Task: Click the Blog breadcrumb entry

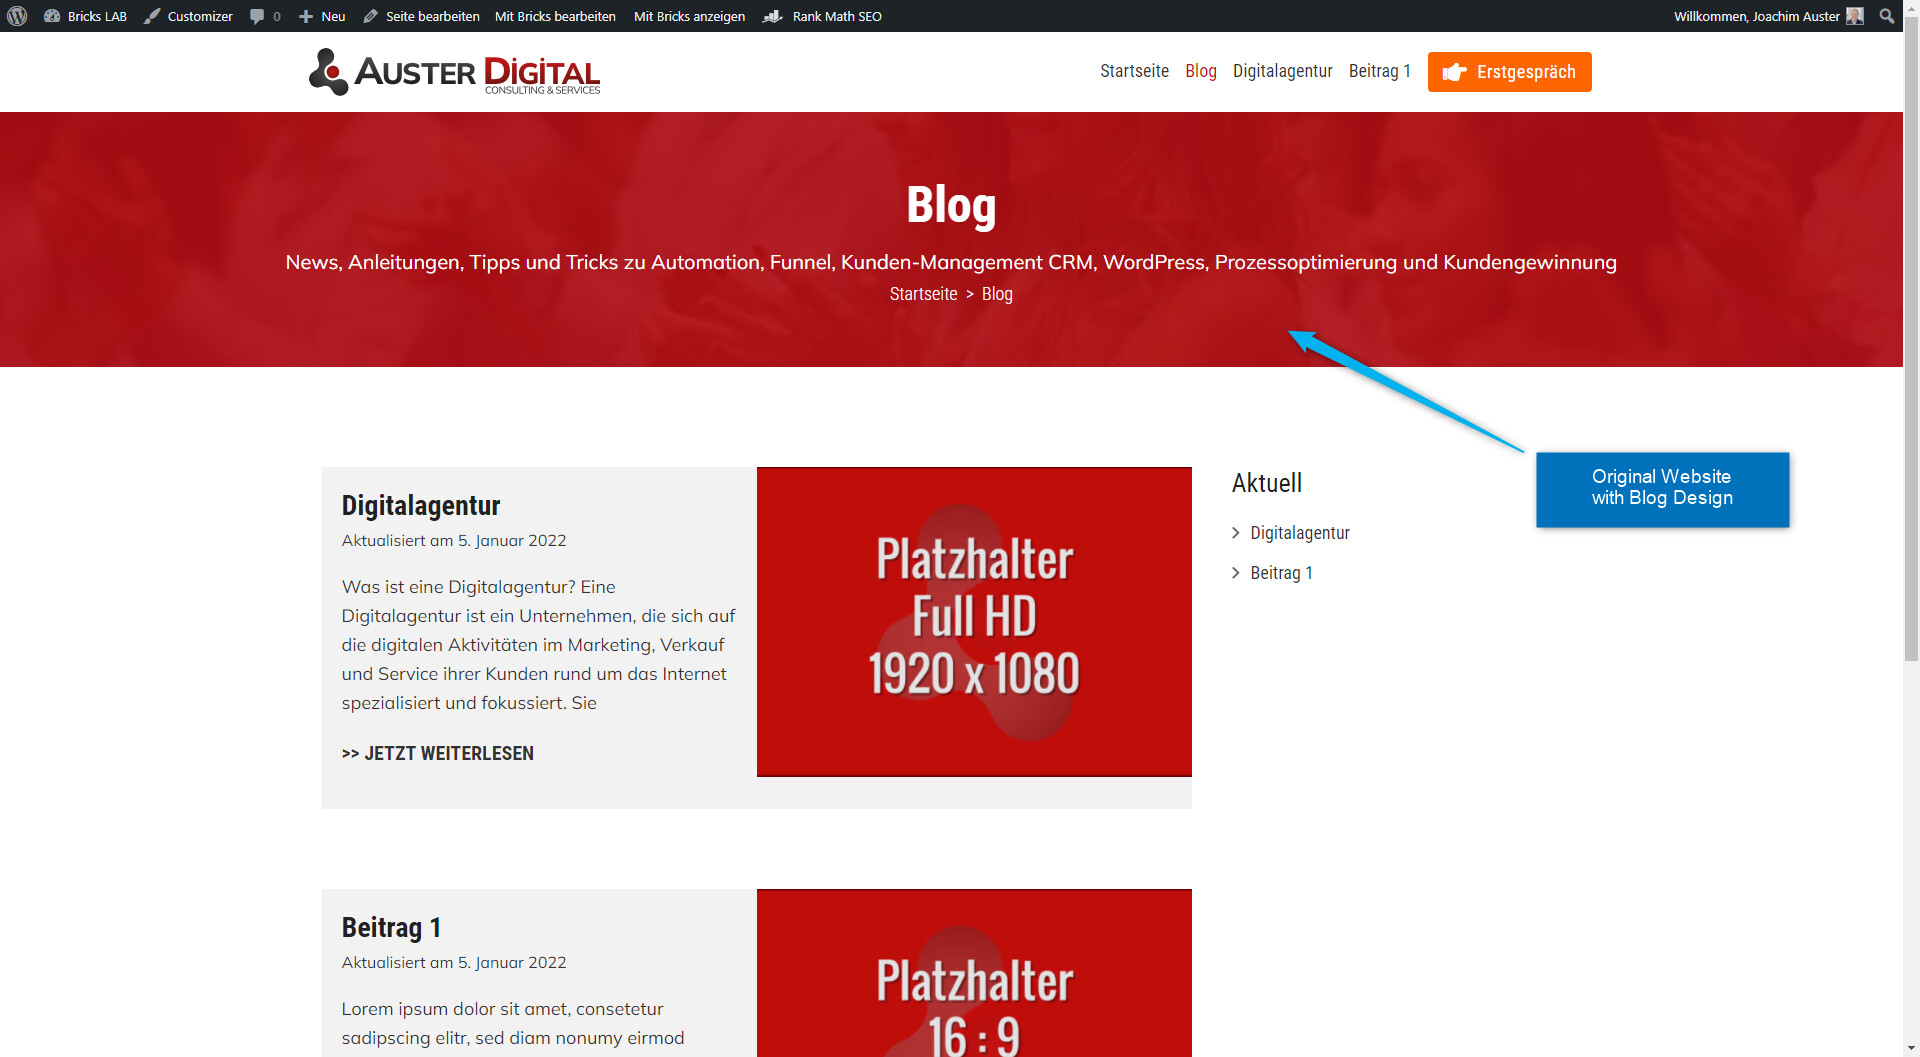Action: (997, 294)
